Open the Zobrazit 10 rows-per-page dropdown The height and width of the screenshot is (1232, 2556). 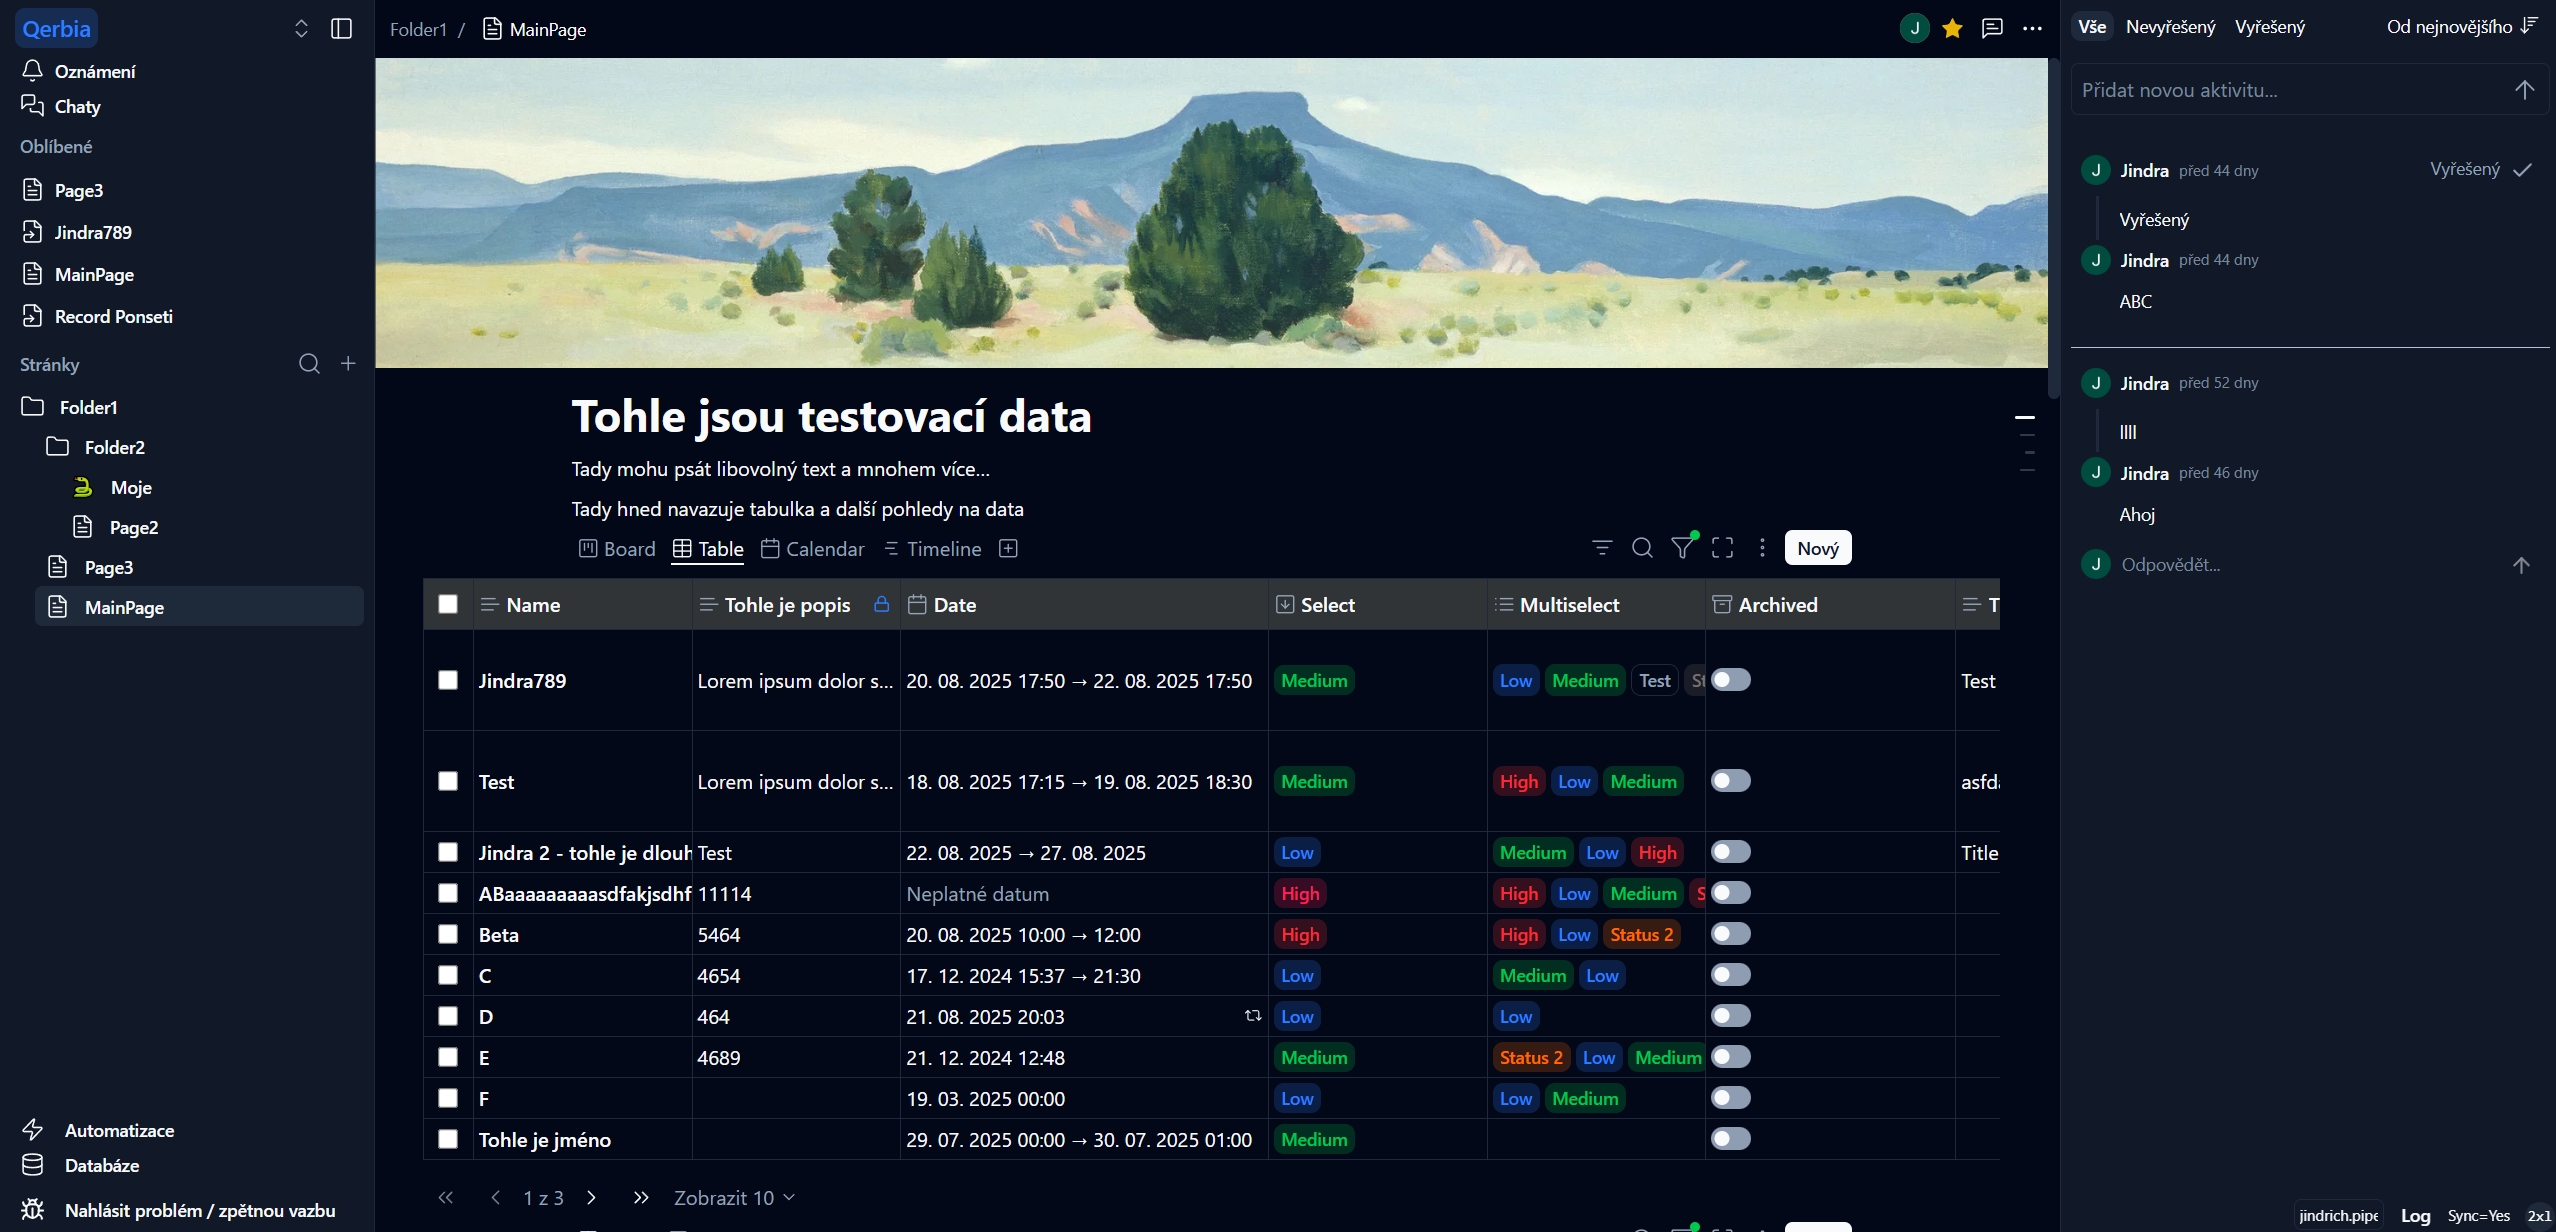[734, 1198]
